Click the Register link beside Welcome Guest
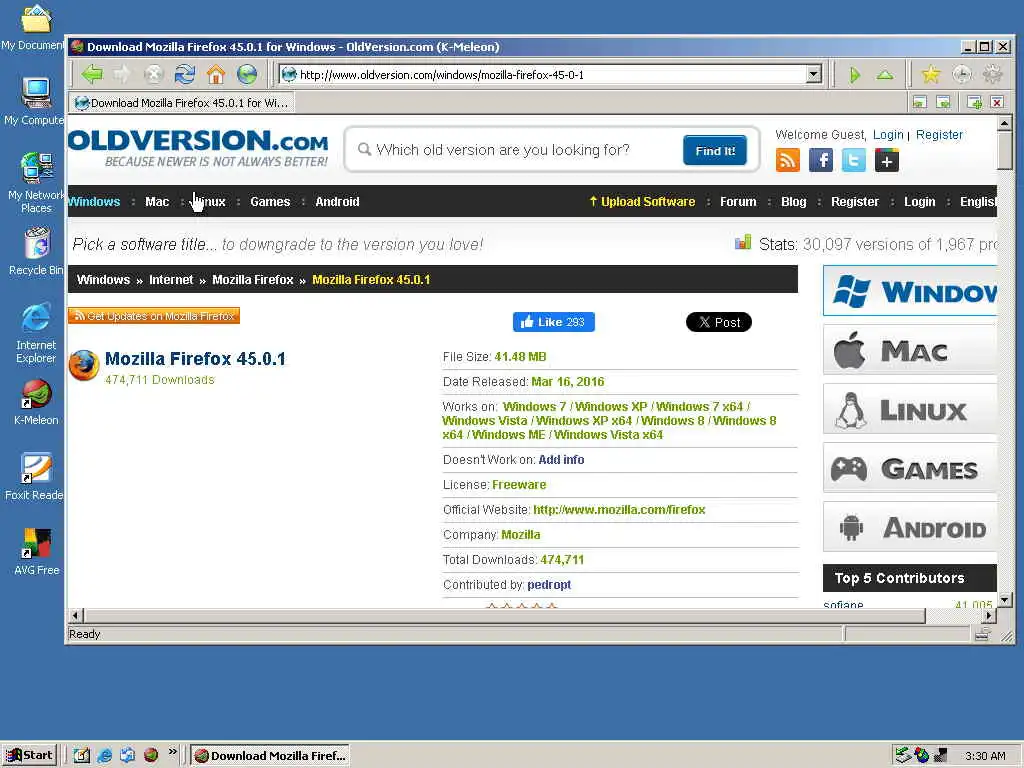The height and width of the screenshot is (768, 1024). tap(939, 135)
